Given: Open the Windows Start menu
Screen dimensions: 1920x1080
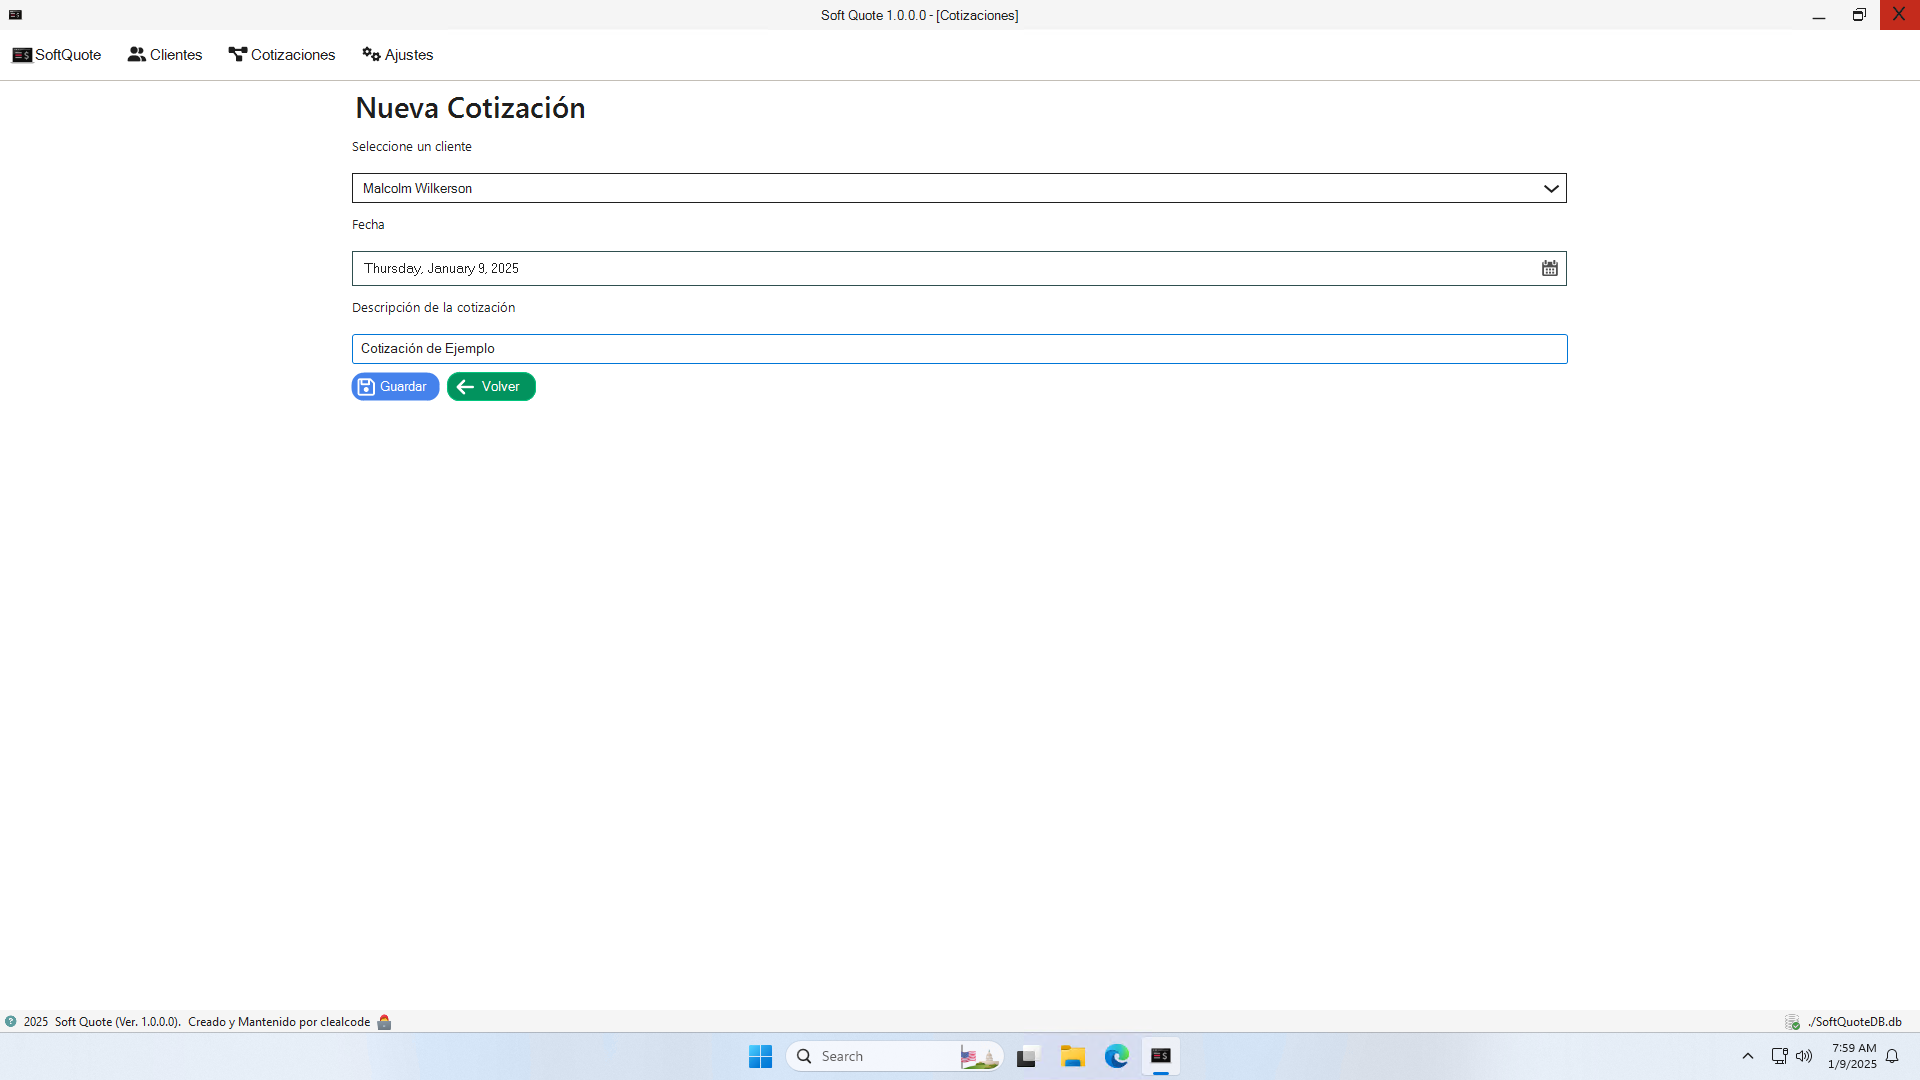Looking at the screenshot, I should pos(760,1056).
